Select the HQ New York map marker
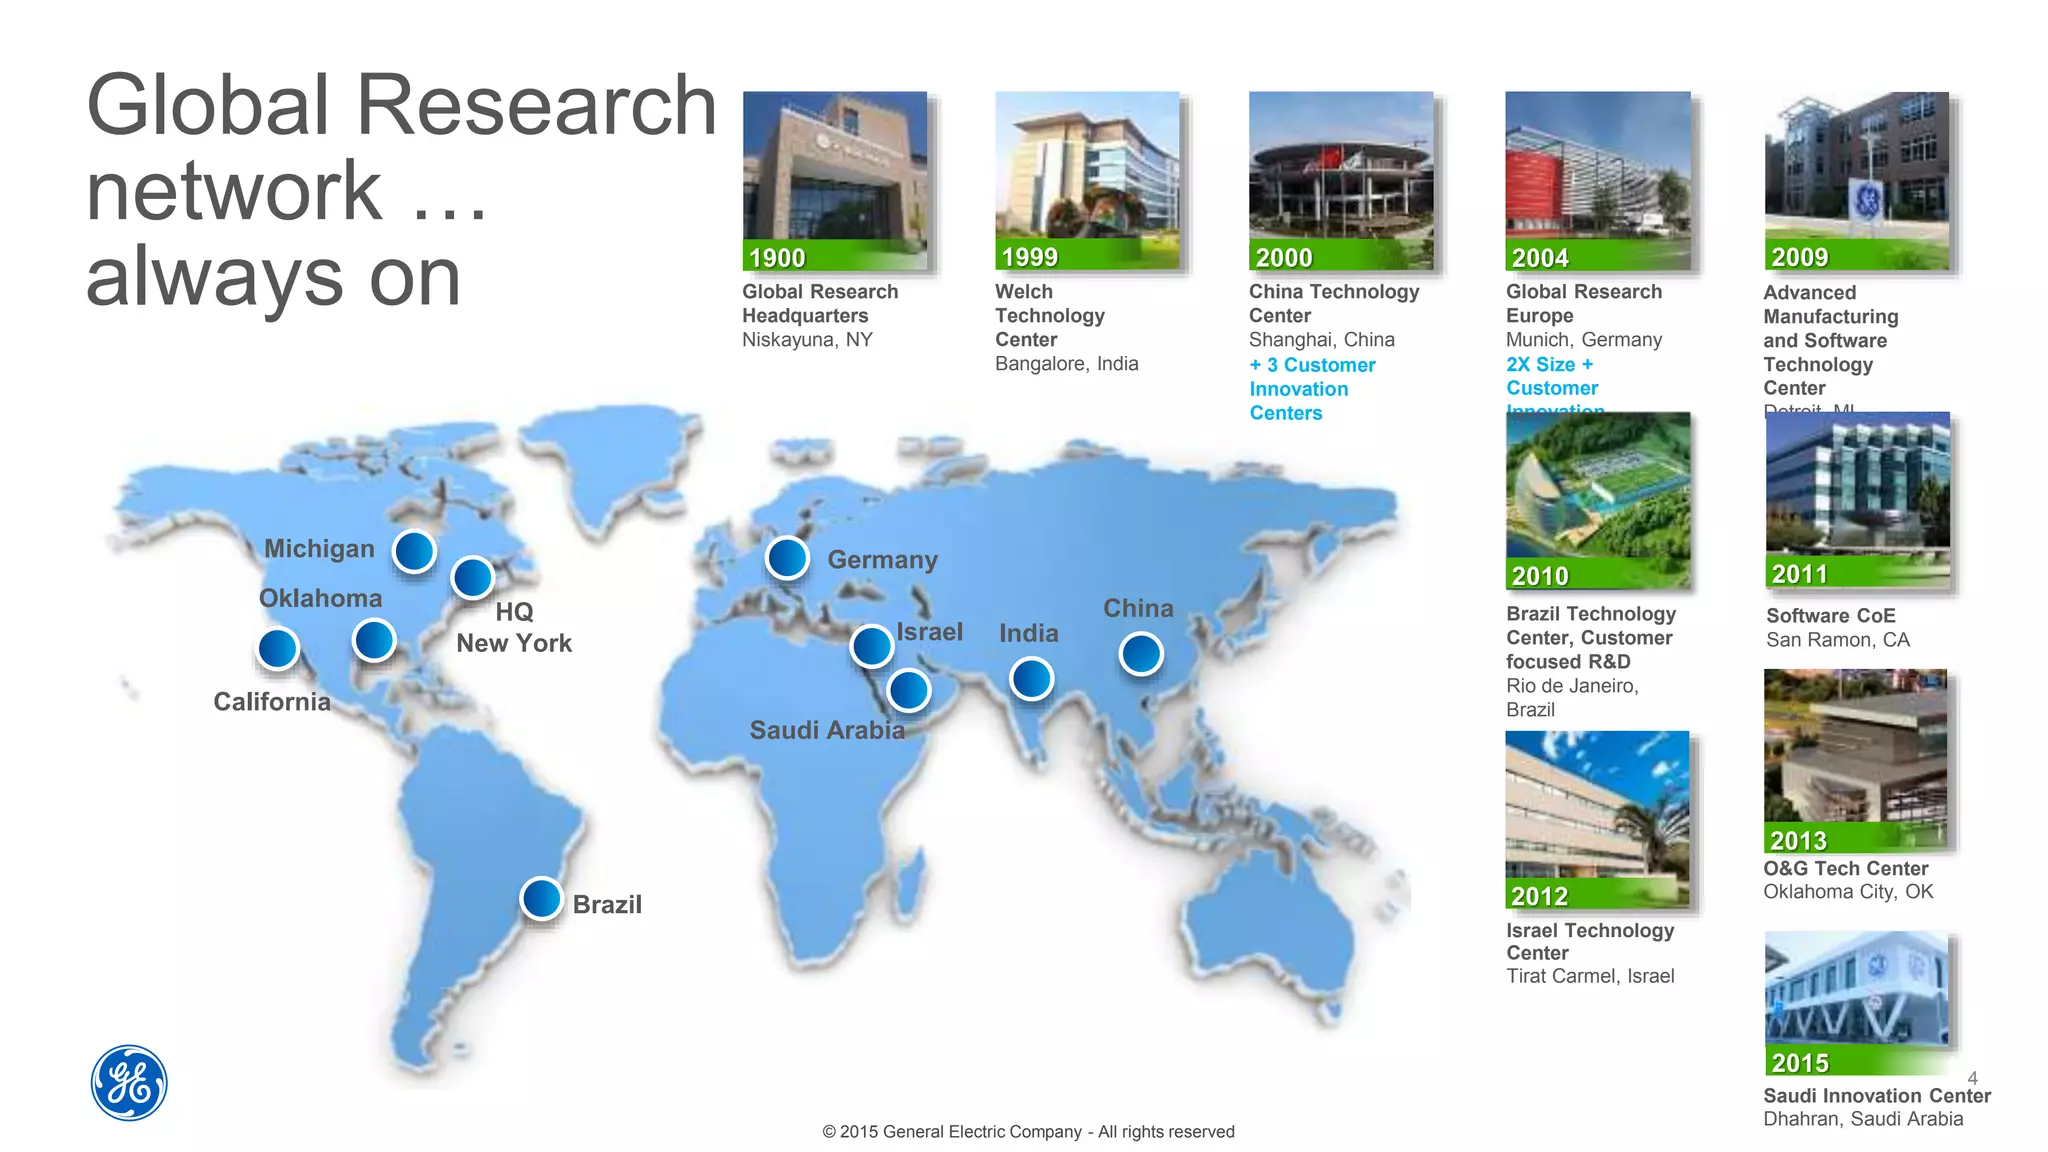 pyautogui.click(x=472, y=577)
